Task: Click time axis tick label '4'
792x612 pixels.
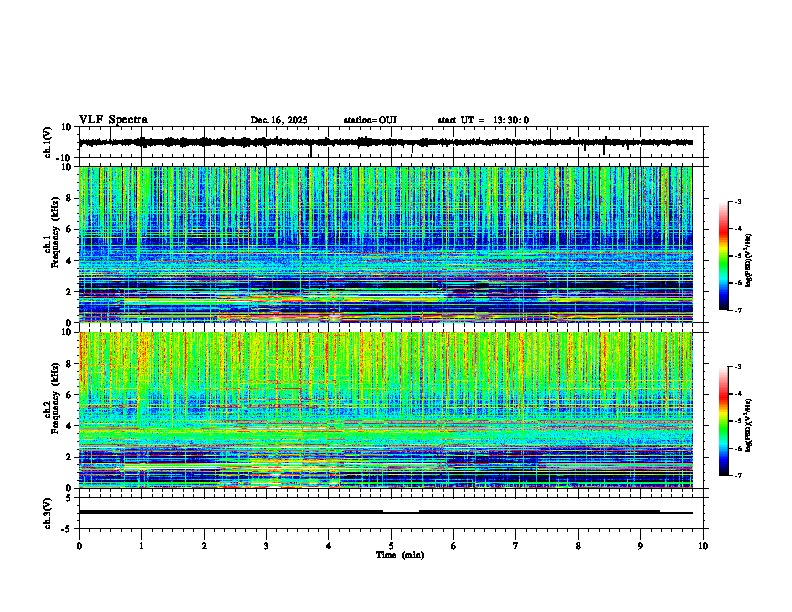Action: point(329,546)
